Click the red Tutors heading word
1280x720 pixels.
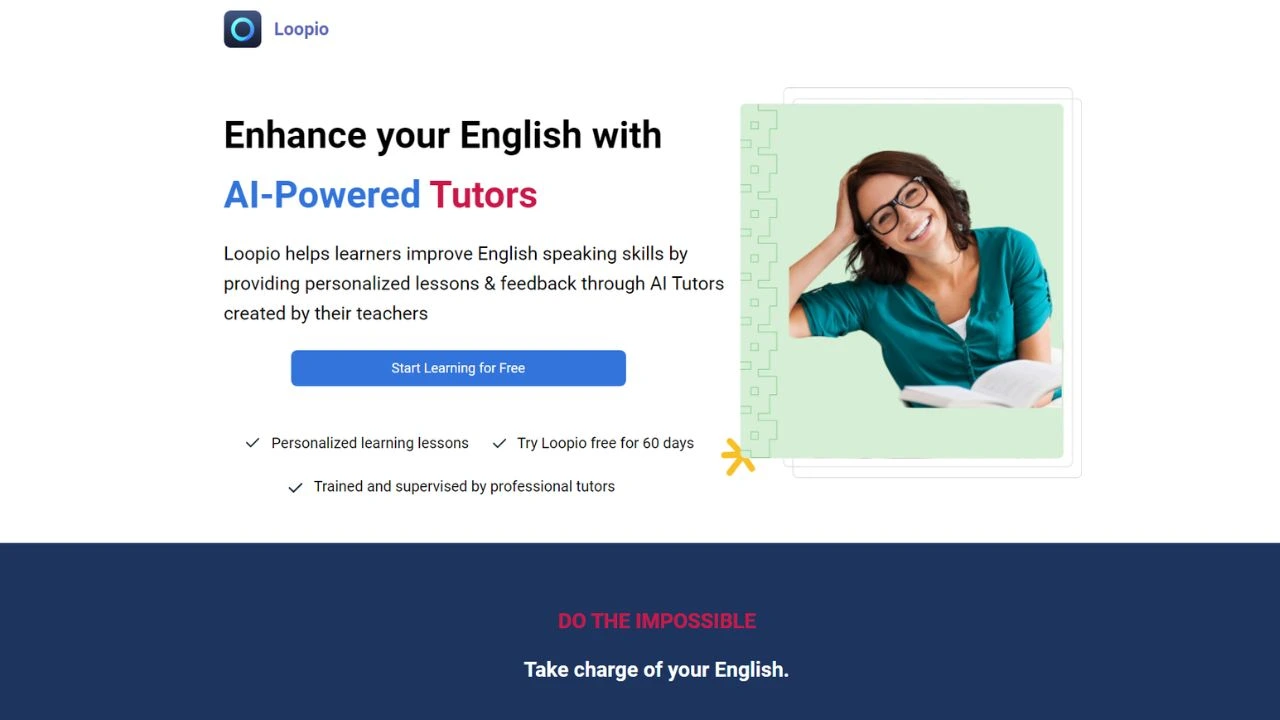(x=483, y=194)
